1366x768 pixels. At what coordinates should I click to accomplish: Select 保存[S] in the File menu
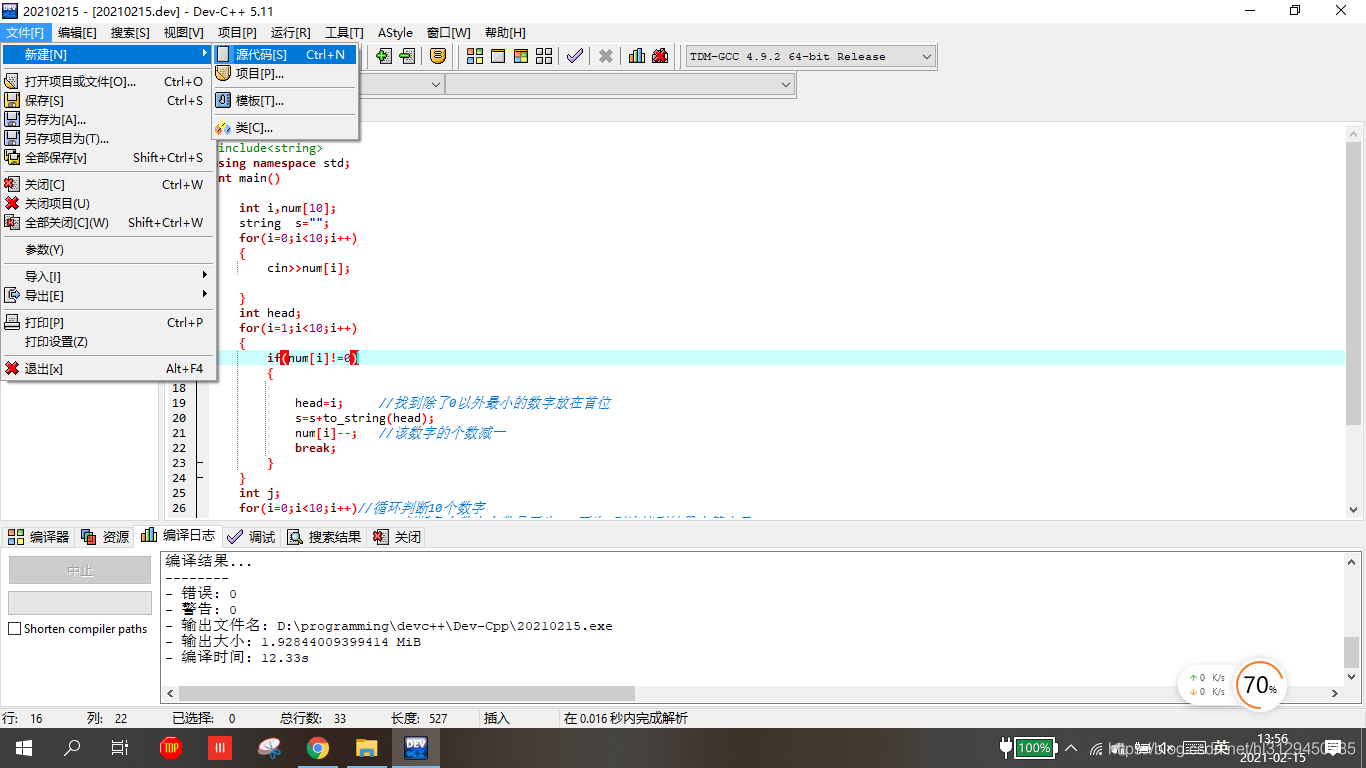(x=107, y=100)
